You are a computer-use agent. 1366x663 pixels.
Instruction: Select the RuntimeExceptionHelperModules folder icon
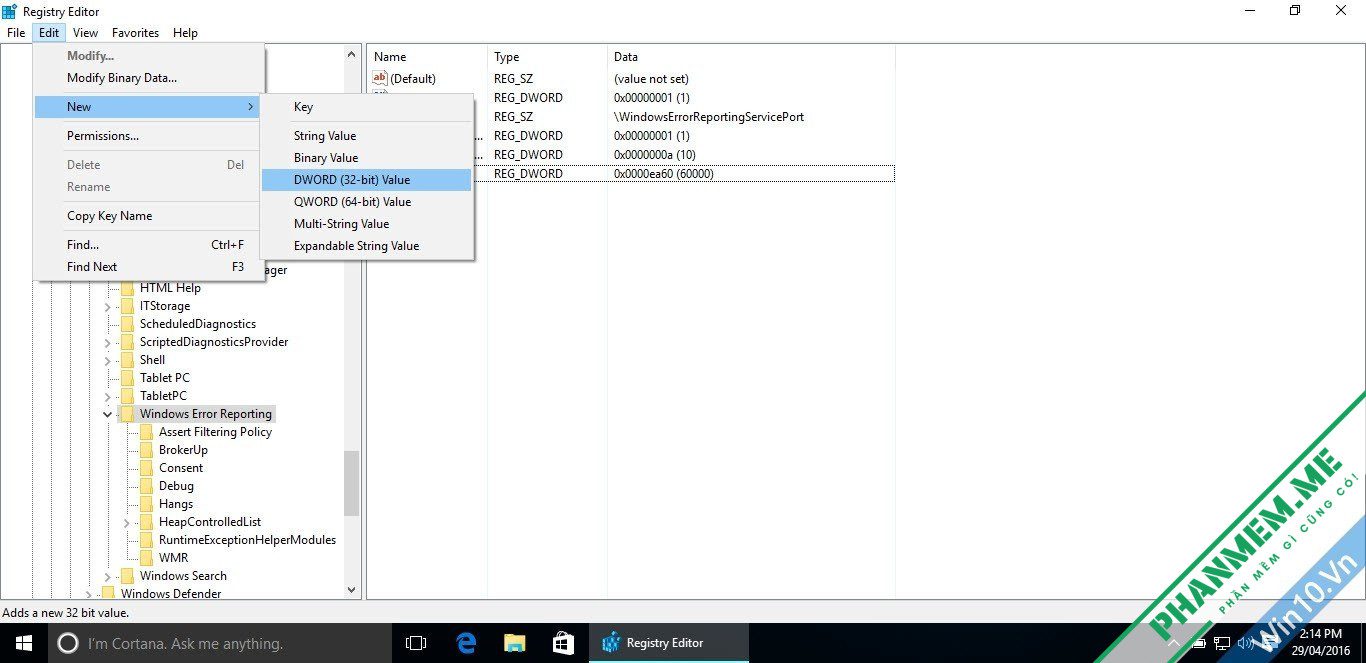[146, 540]
